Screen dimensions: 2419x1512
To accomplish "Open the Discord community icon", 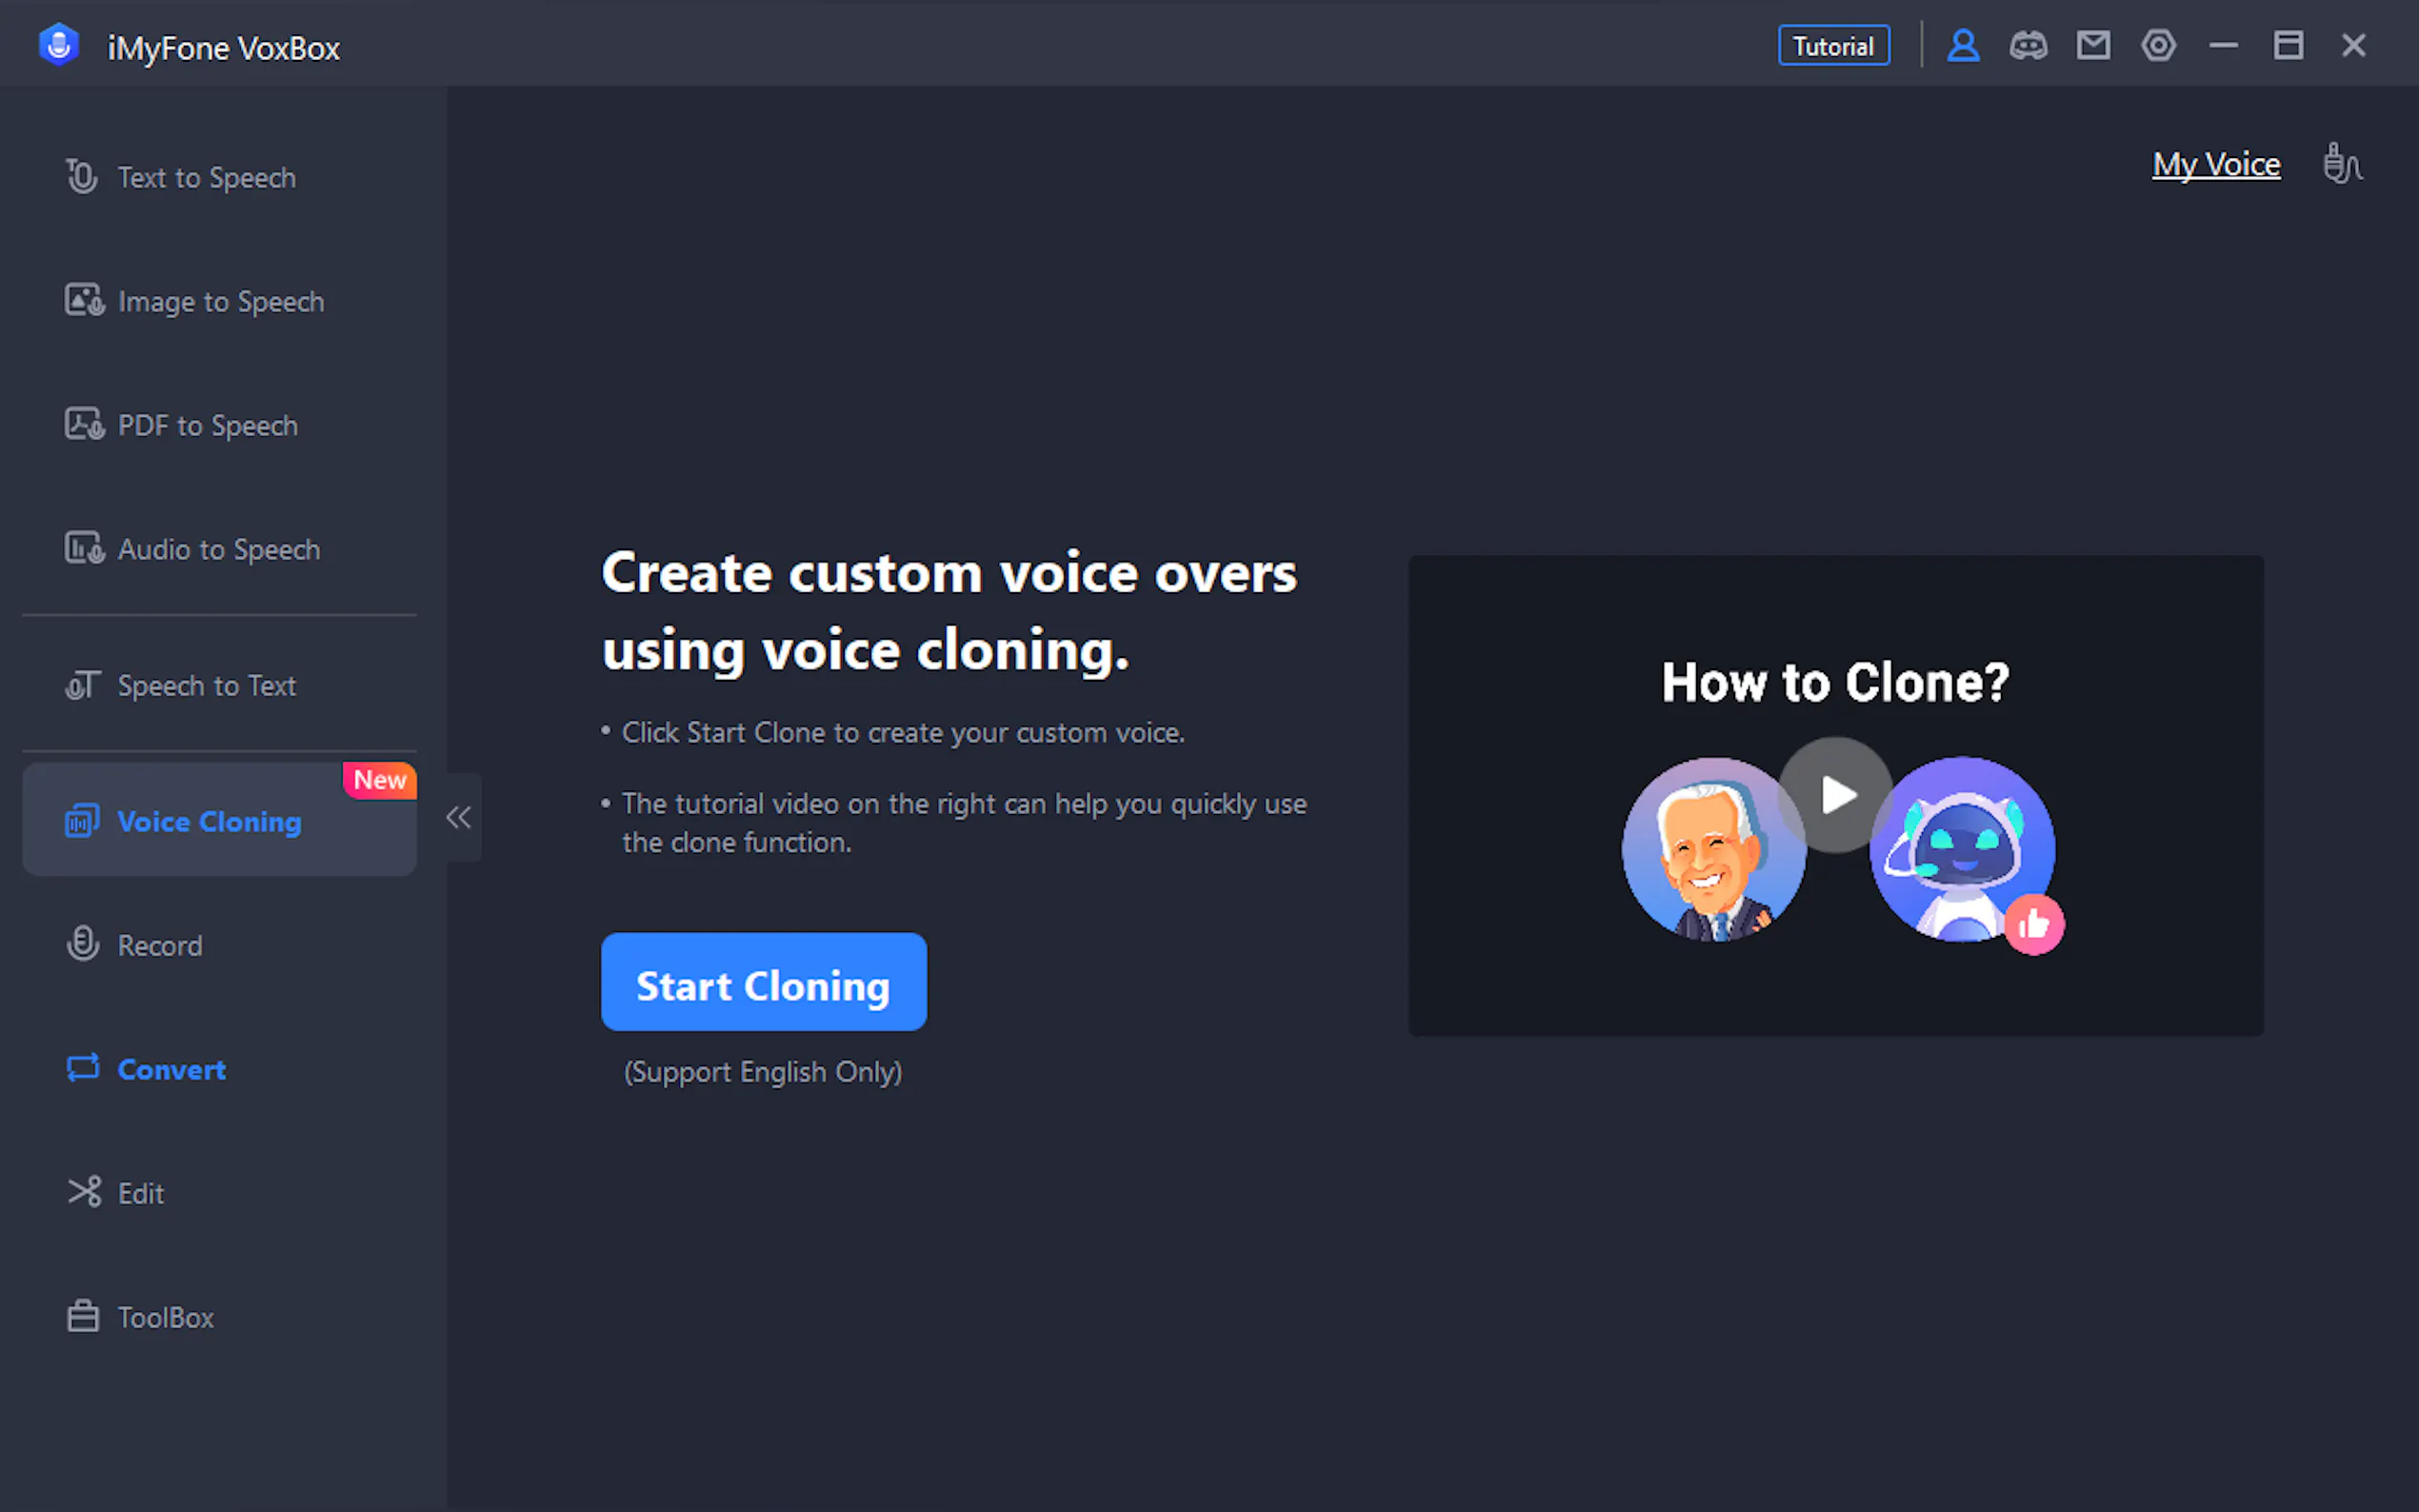I will click(x=2029, y=45).
